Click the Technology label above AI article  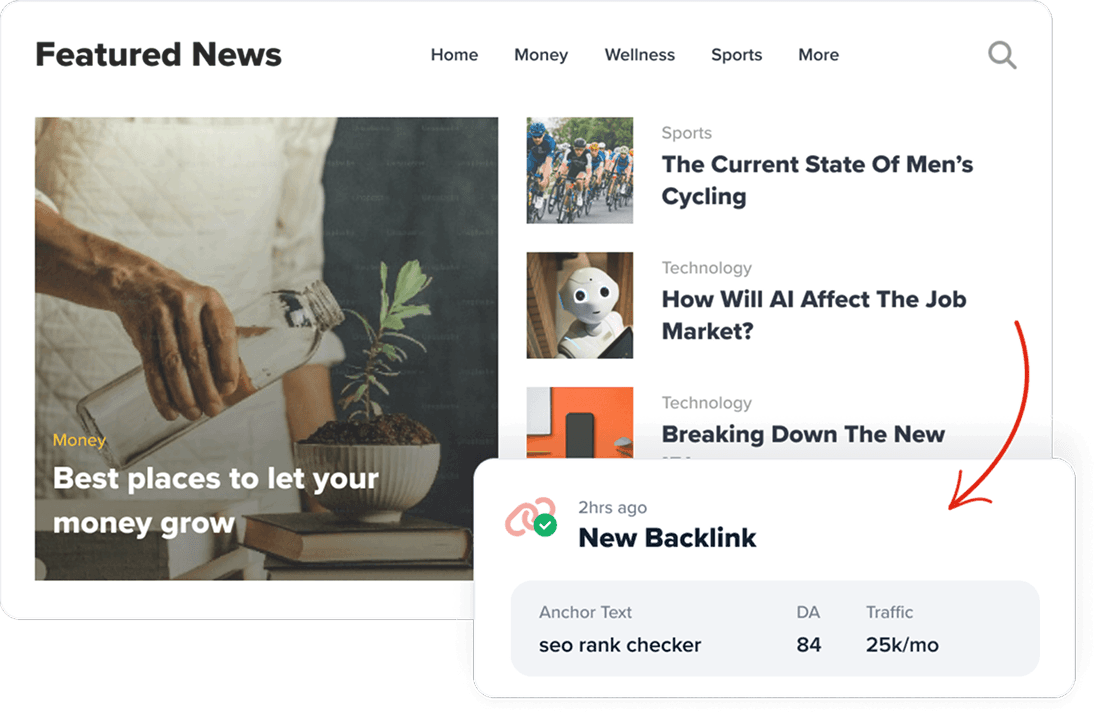click(707, 268)
